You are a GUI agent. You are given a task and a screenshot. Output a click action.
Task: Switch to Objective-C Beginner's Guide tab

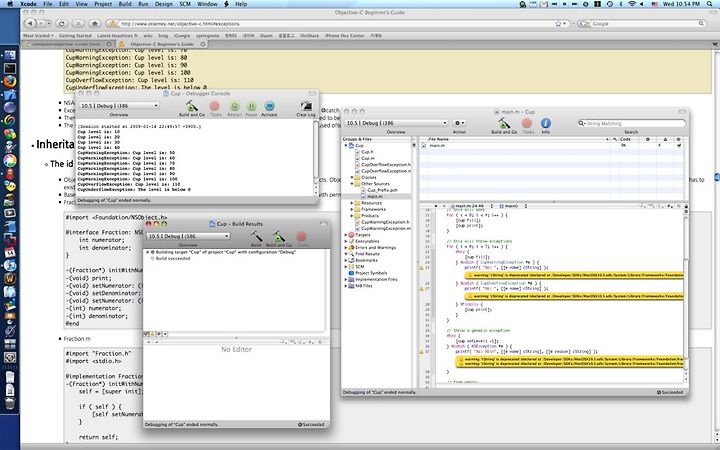(x=162, y=44)
